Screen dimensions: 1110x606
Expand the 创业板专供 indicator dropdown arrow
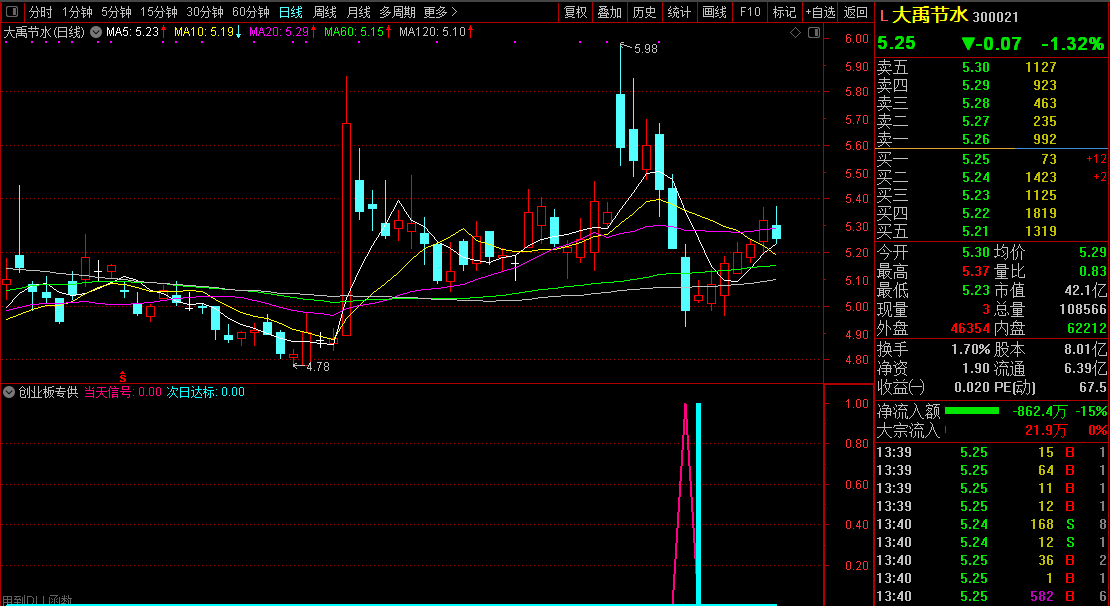10,392
